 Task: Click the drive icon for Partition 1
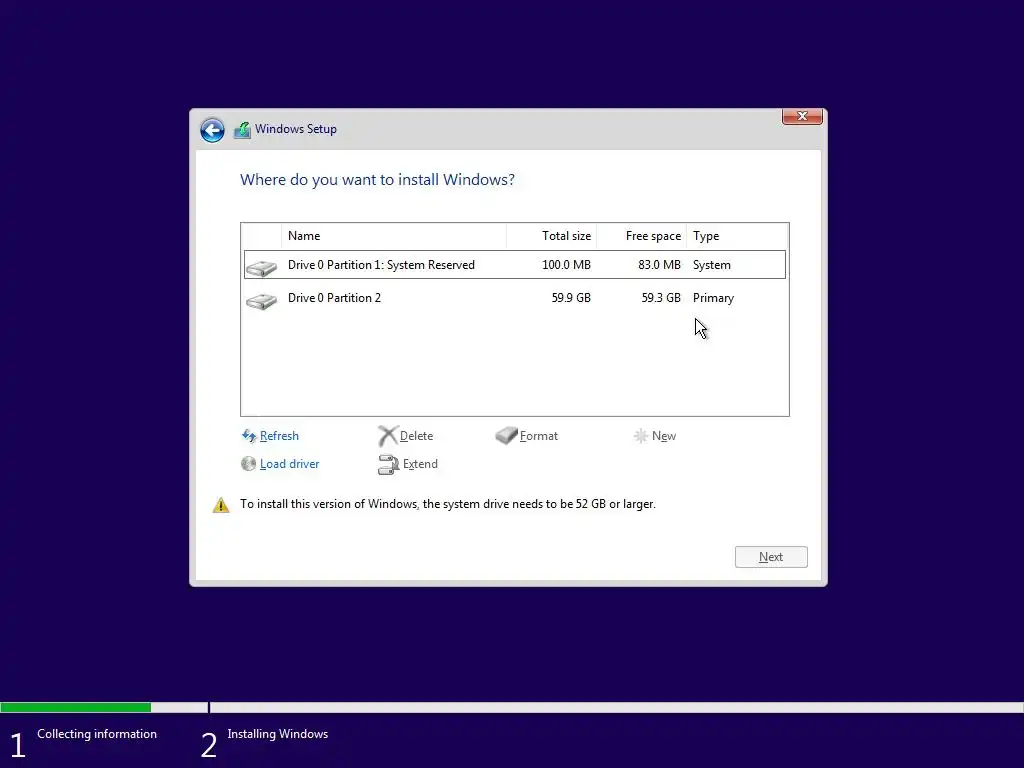click(x=261, y=267)
